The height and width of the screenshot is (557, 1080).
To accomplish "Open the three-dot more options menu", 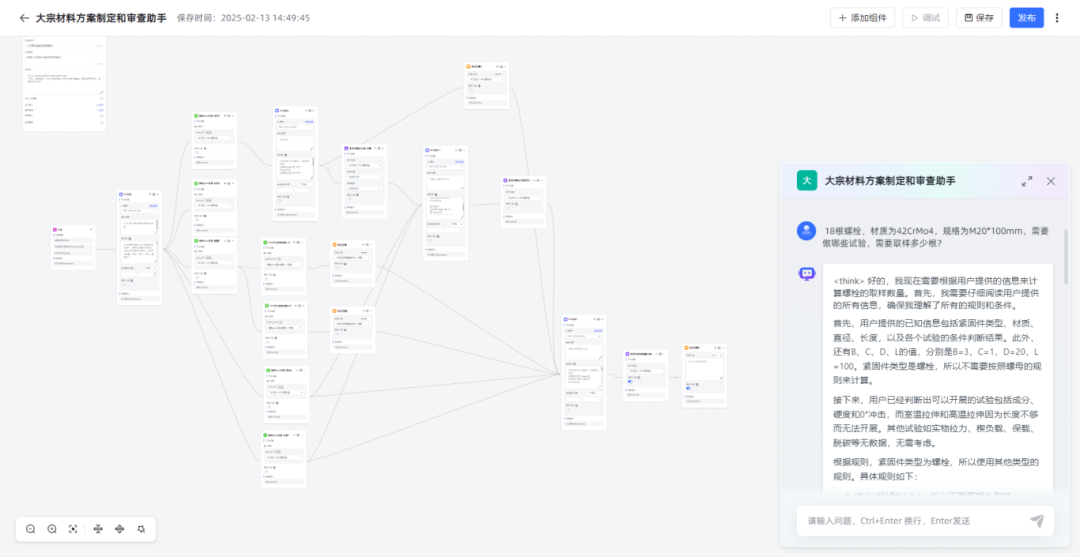I will (x=1057, y=18).
